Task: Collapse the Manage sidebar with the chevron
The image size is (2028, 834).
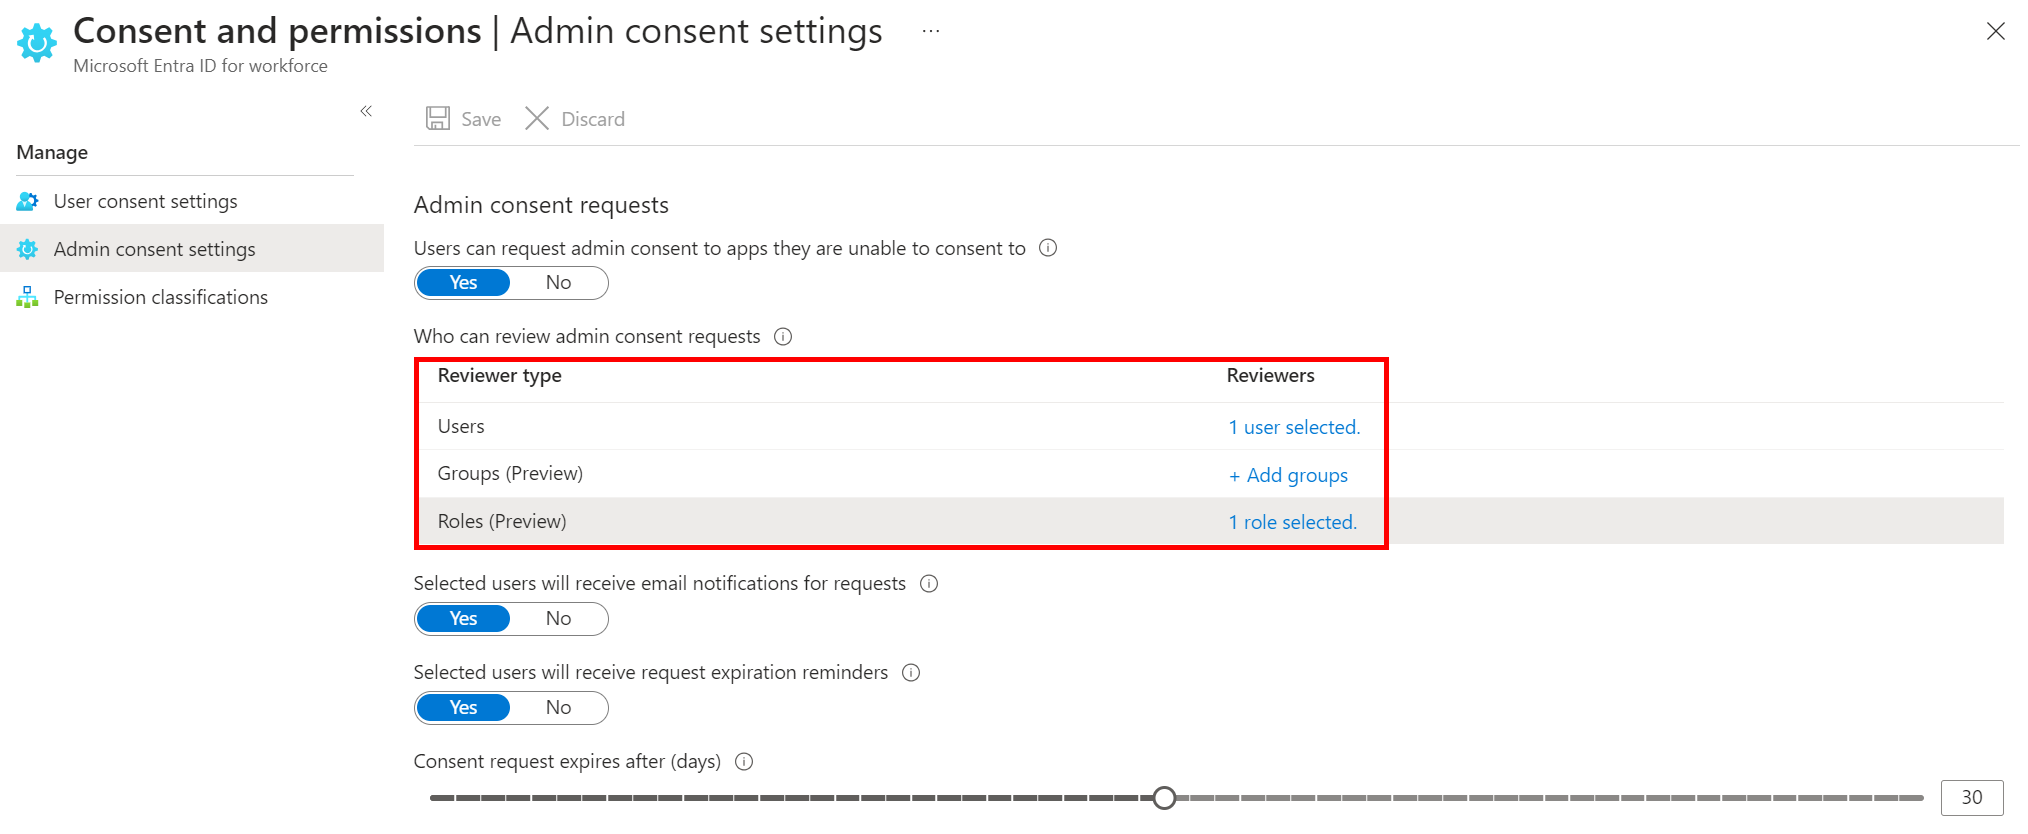Action: [366, 111]
